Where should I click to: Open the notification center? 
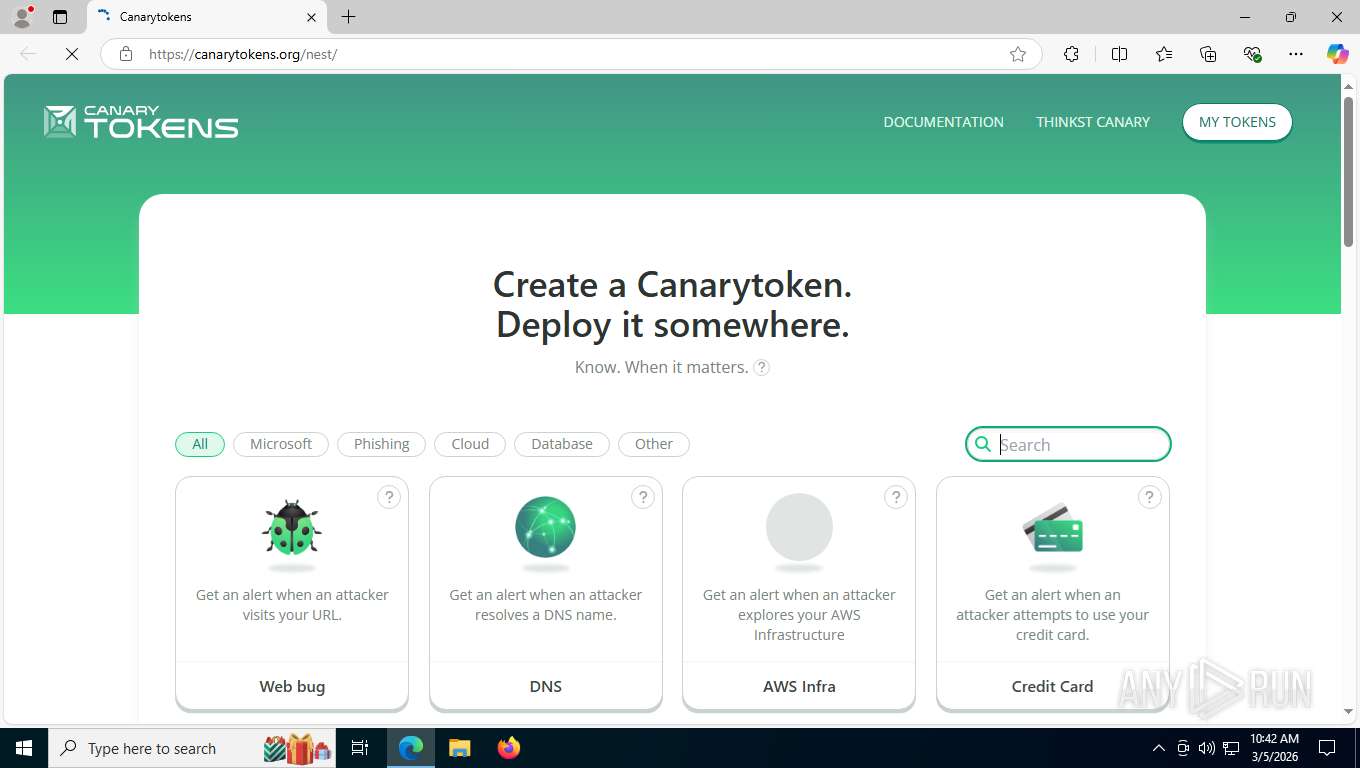[x=1327, y=748]
